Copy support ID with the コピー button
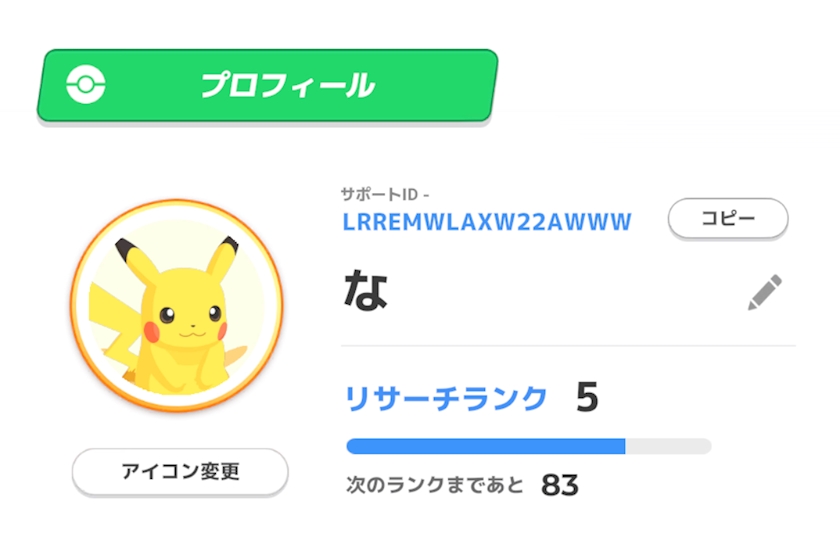The height and width of the screenshot is (552, 840). click(728, 218)
